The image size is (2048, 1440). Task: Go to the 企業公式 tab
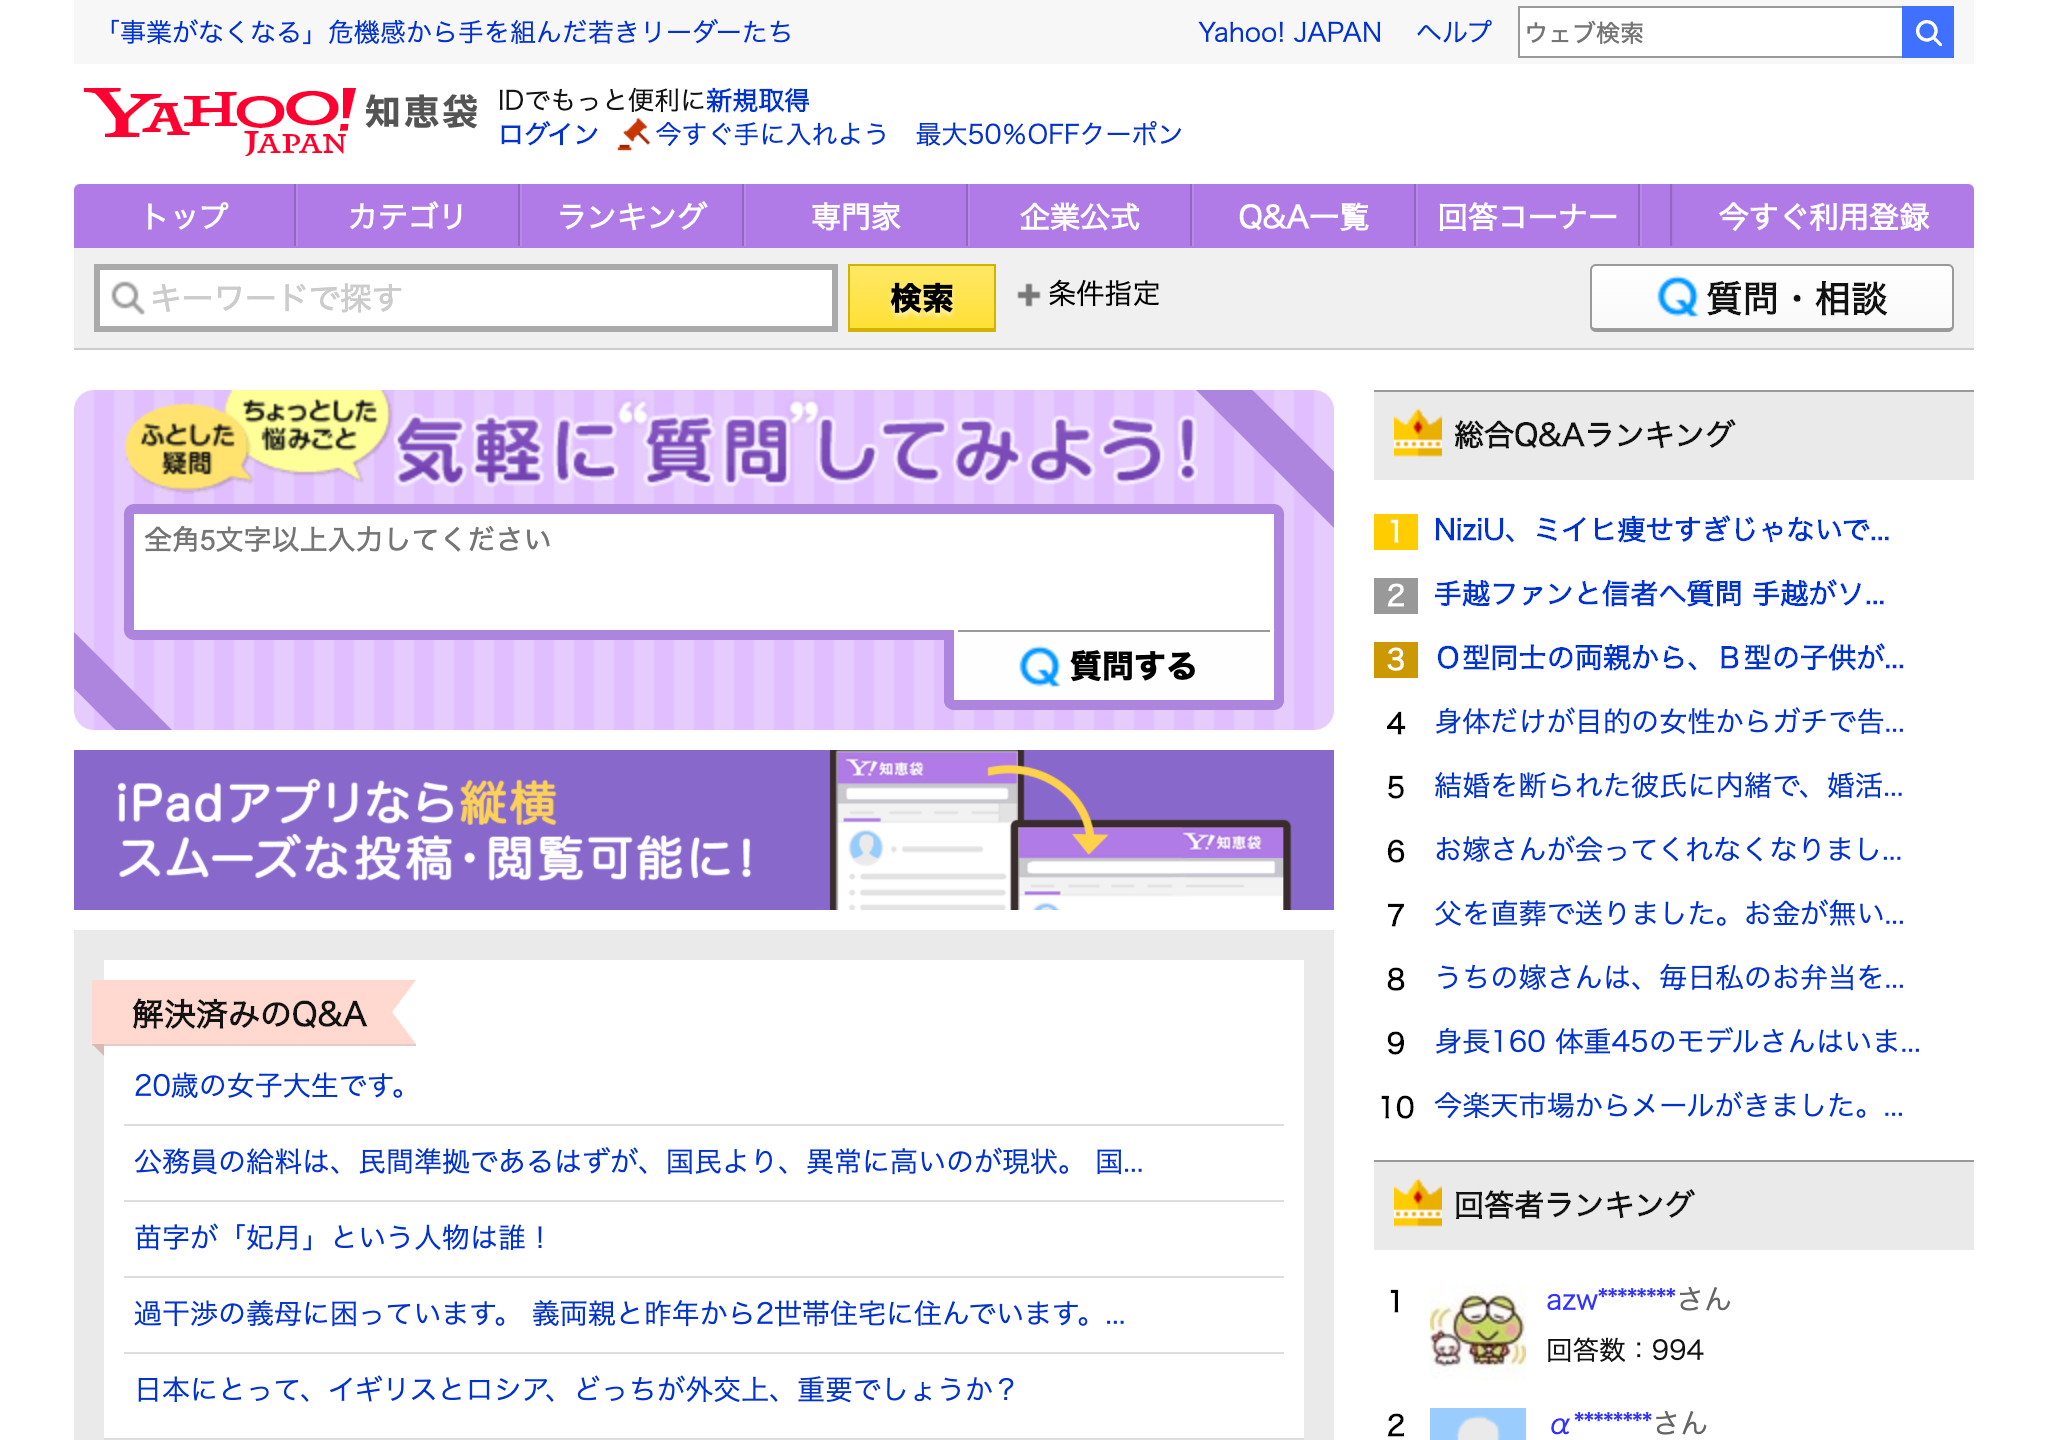pos(1079,216)
